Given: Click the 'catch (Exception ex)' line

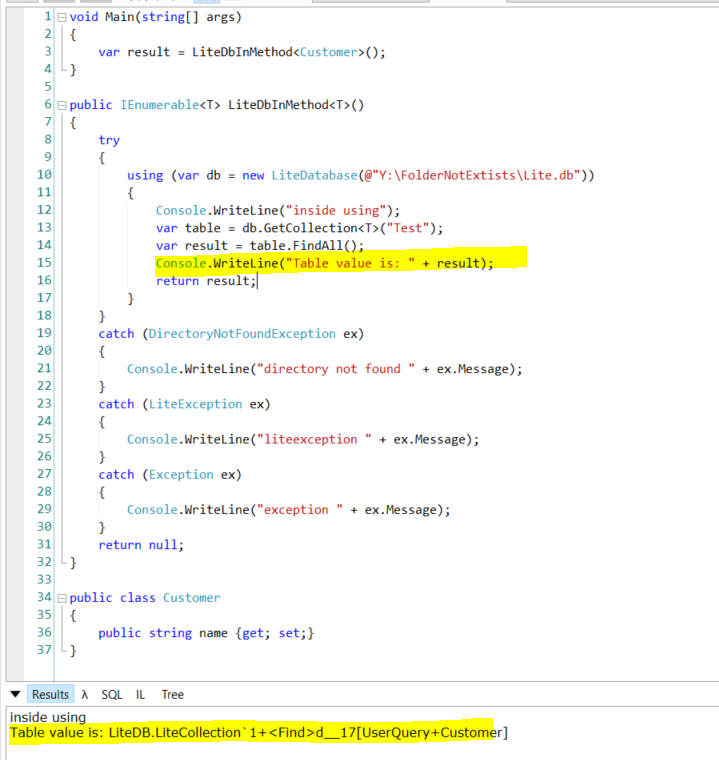Looking at the screenshot, I should pyautogui.click(x=170, y=475).
